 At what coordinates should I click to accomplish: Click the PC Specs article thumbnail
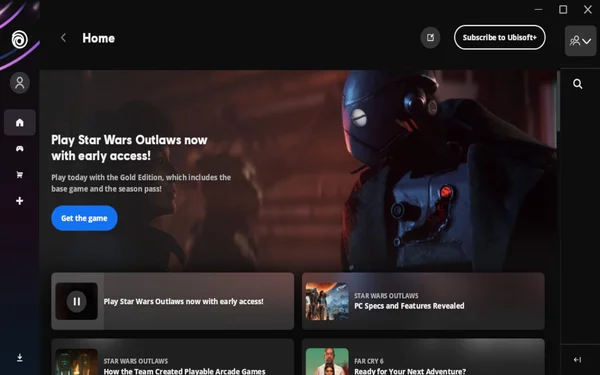coord(327,301)
